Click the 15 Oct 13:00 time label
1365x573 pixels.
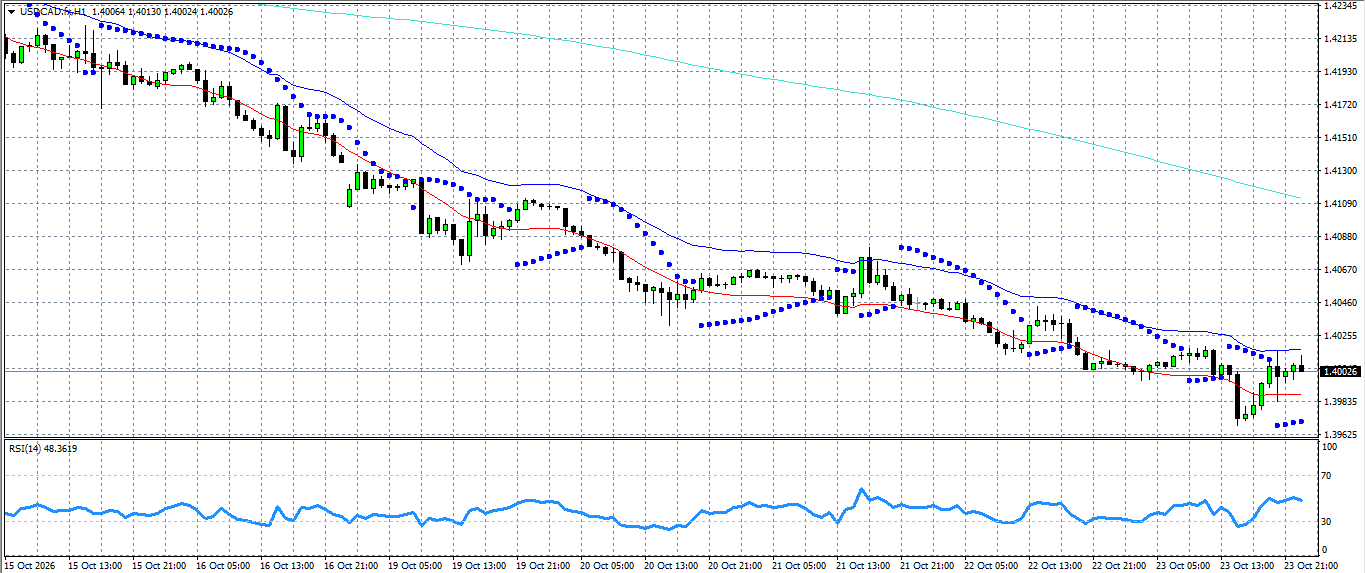[x=95, y=565]
